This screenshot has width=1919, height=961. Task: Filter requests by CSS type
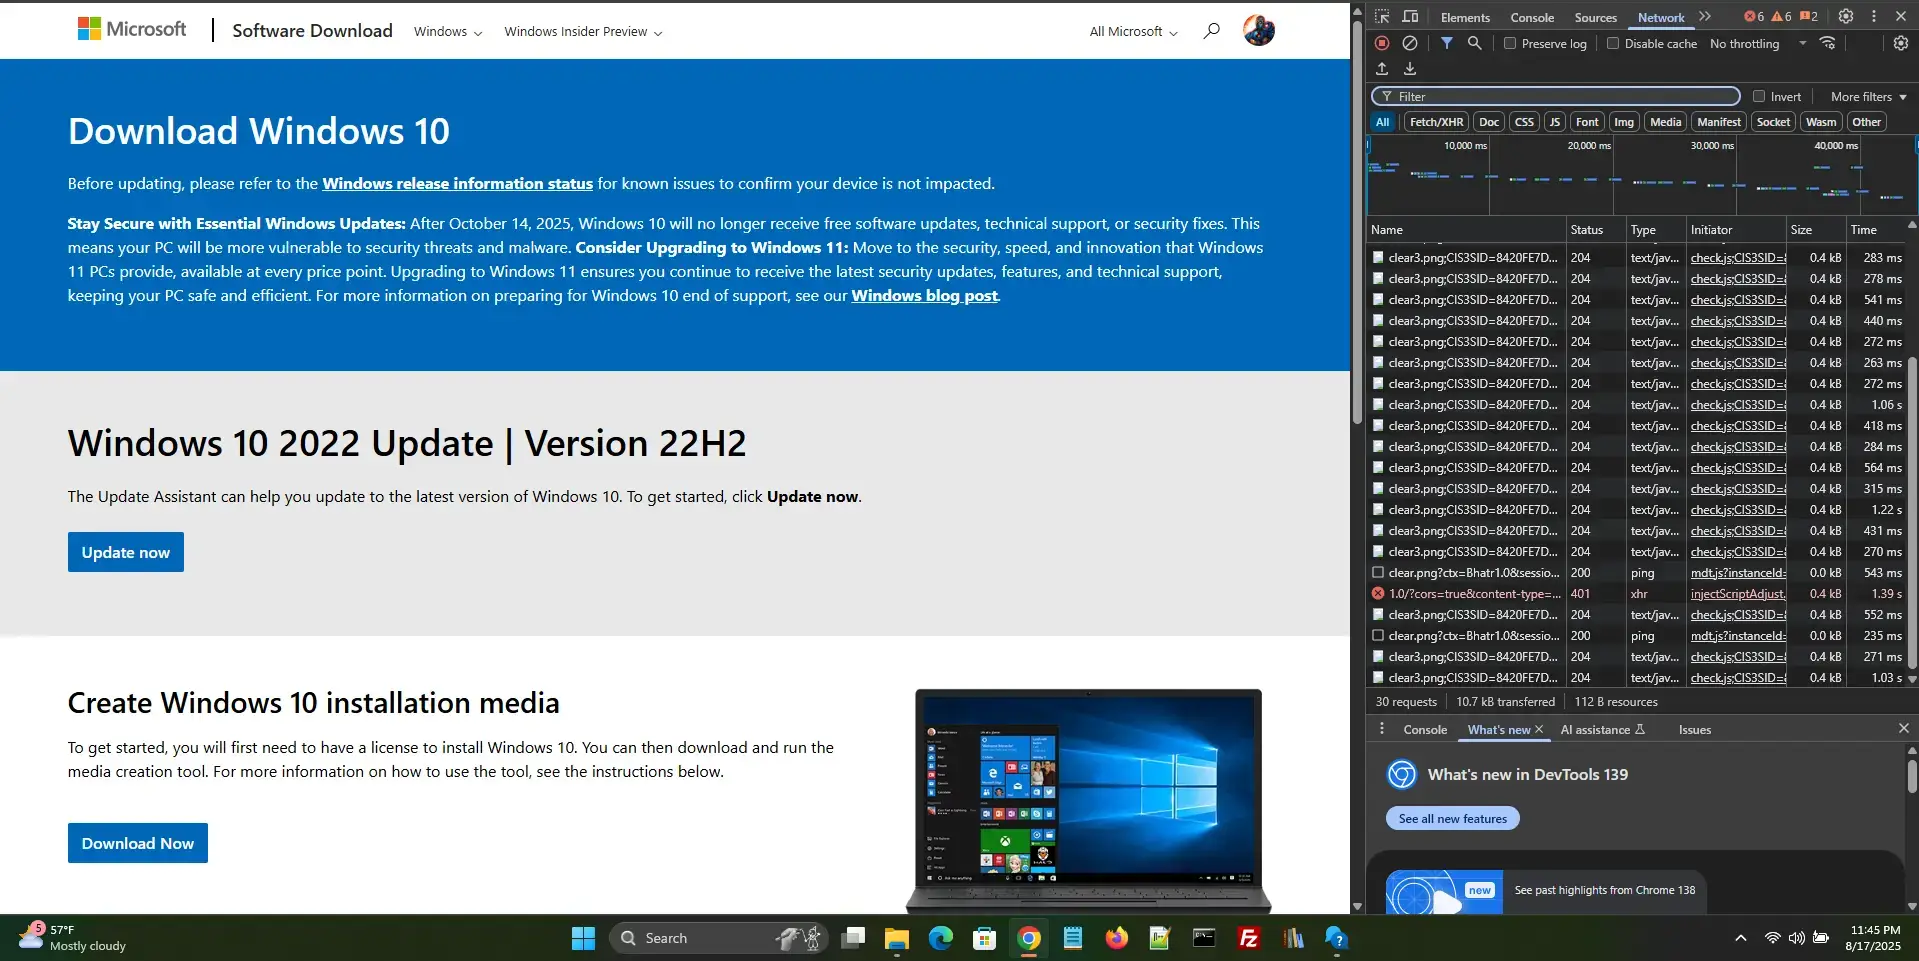point(1524,122)
